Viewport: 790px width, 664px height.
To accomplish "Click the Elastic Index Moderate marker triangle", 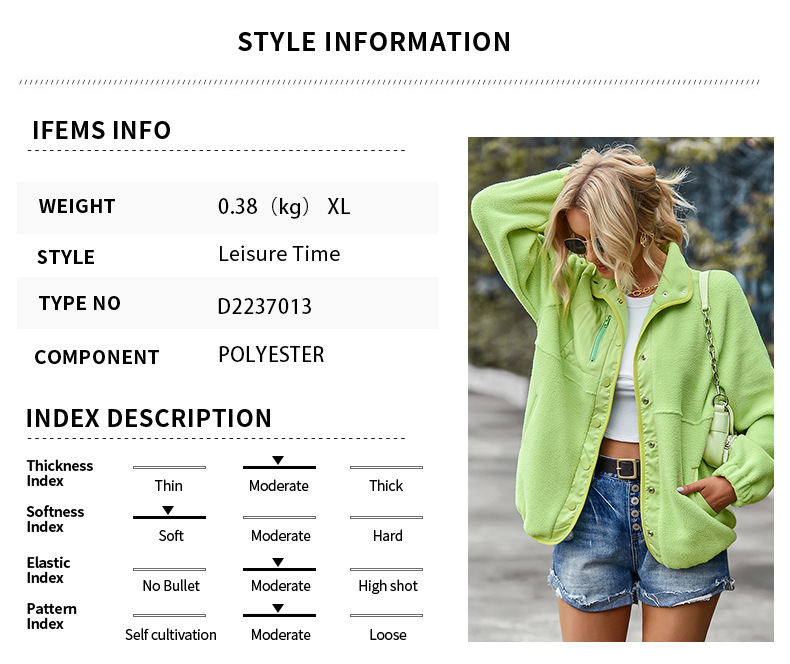I will [278, 562].
